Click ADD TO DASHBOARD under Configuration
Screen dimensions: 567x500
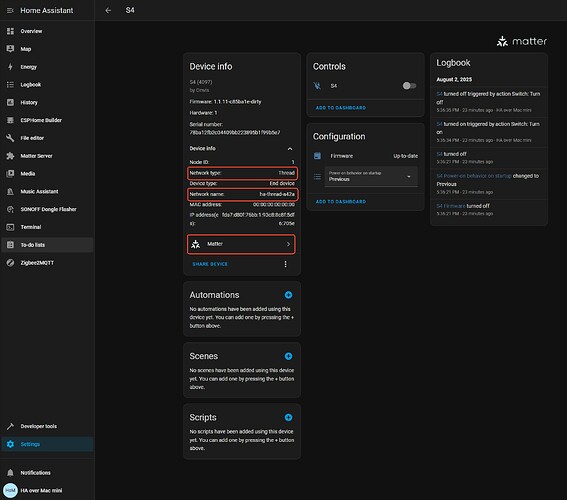[341, 202]
